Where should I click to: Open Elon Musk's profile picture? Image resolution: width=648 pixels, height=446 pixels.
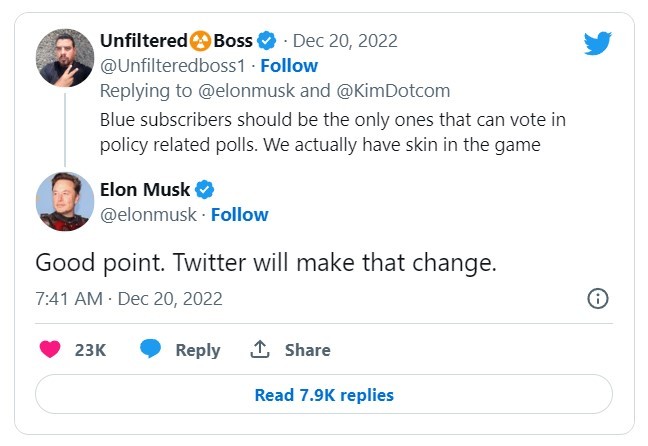(x=65, y=201)
